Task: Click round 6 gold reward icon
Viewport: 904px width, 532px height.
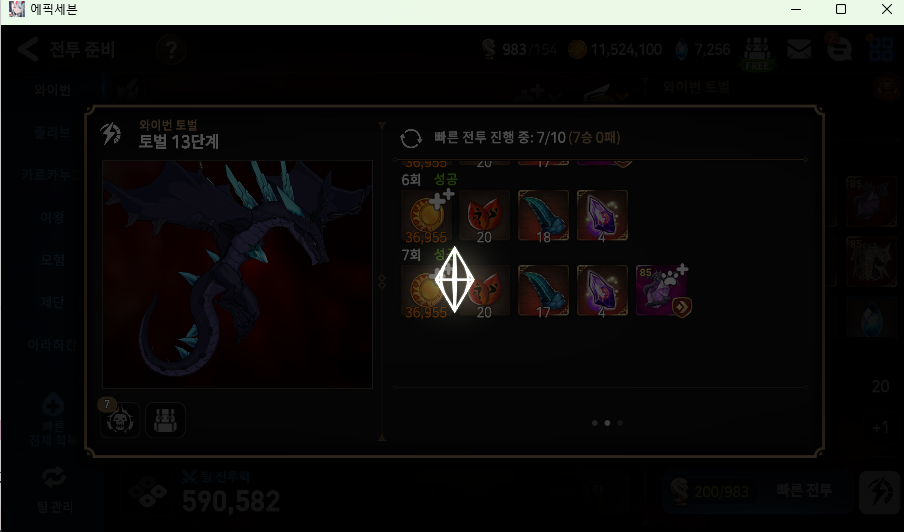Action: pyautogui.click(x=426, y=216)
